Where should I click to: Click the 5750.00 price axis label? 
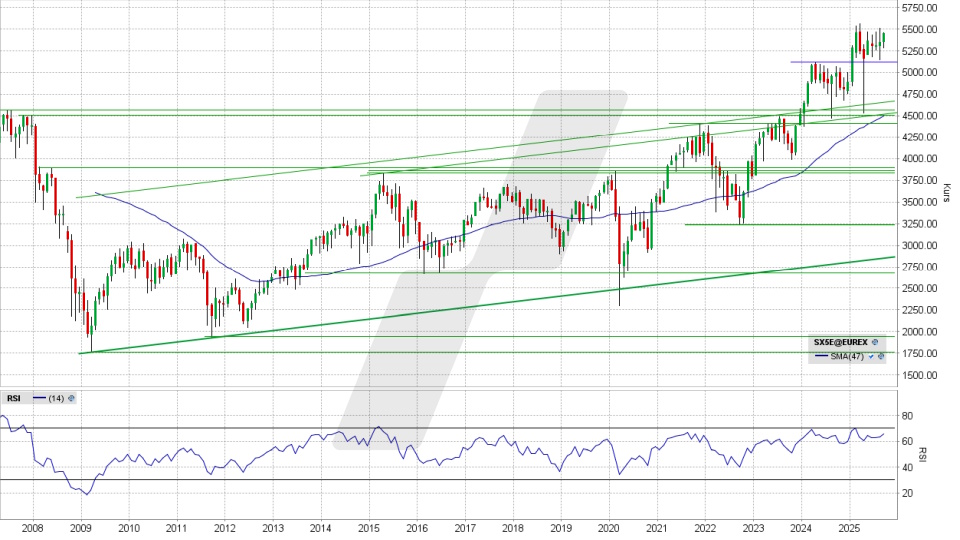(918, 7)
